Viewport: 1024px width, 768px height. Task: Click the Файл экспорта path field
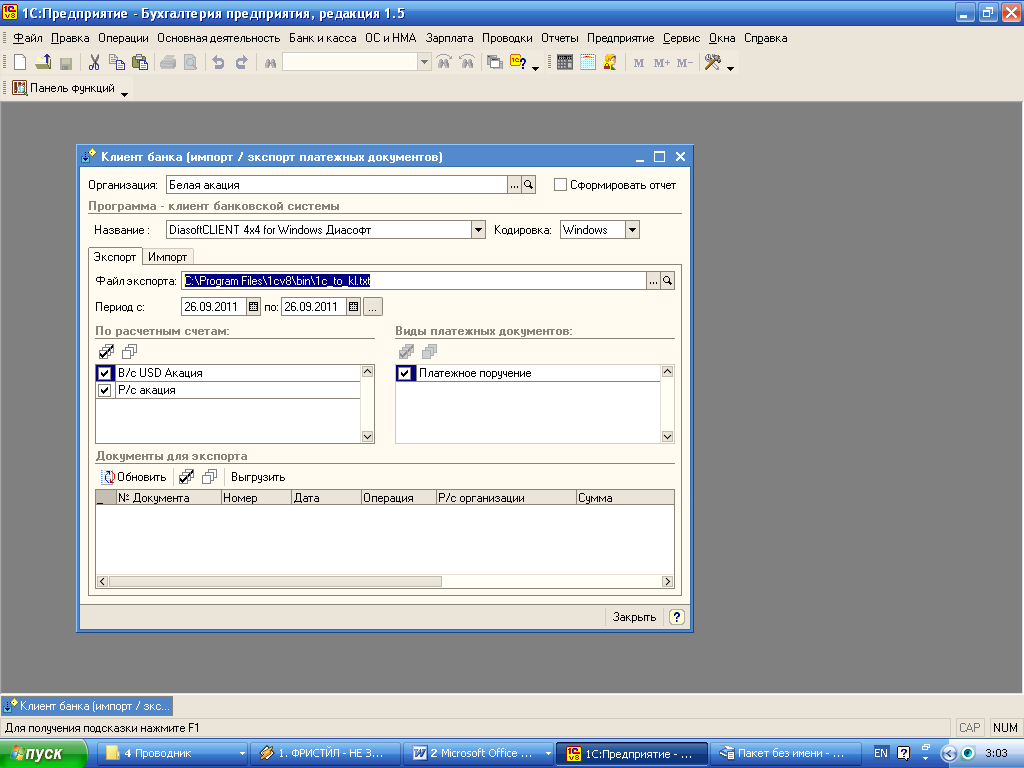pos(414,281)
